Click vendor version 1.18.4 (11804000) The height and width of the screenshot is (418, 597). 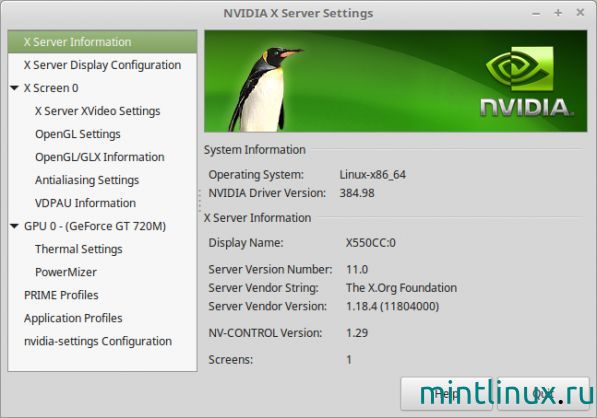coord(392,306)
